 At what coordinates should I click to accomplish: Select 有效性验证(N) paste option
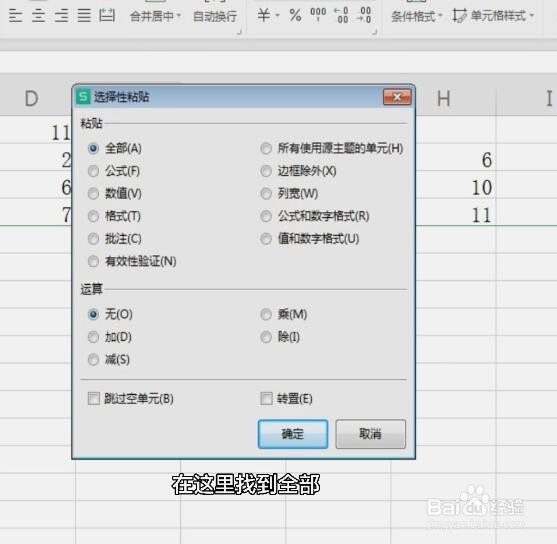132,262
